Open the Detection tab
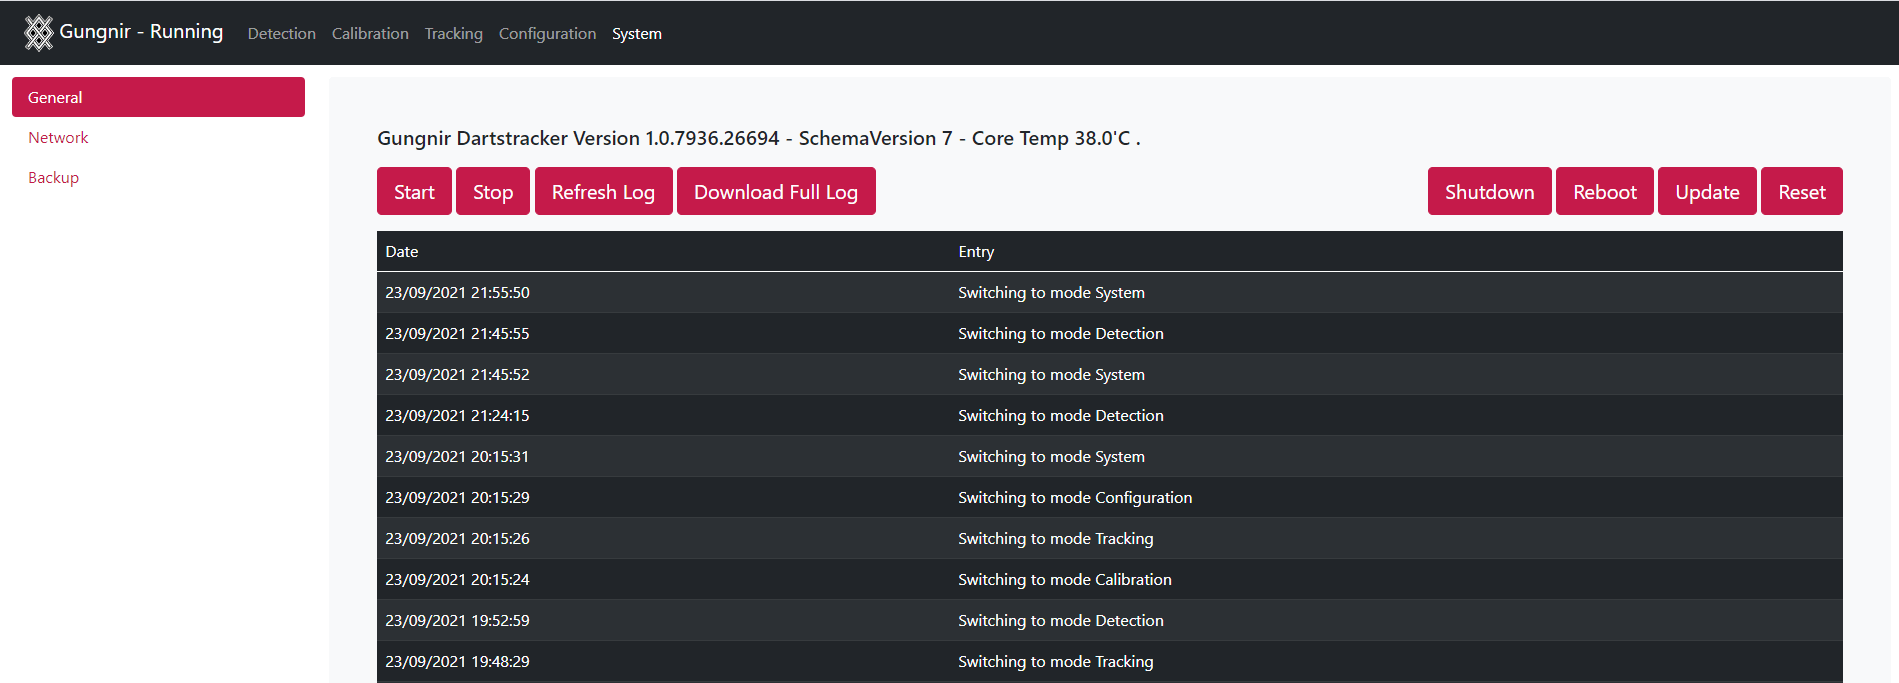 pos(281,34)
